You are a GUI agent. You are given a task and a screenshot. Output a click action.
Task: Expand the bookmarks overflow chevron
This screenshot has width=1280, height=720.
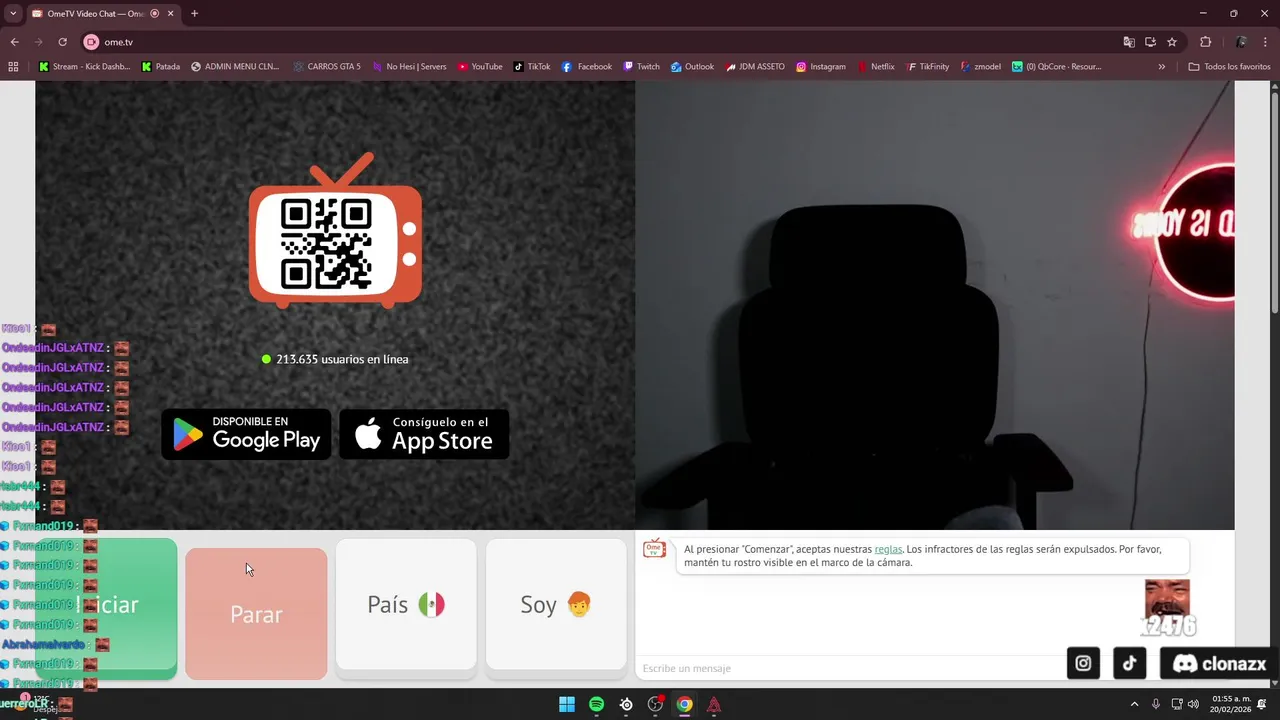point(1162,67)
